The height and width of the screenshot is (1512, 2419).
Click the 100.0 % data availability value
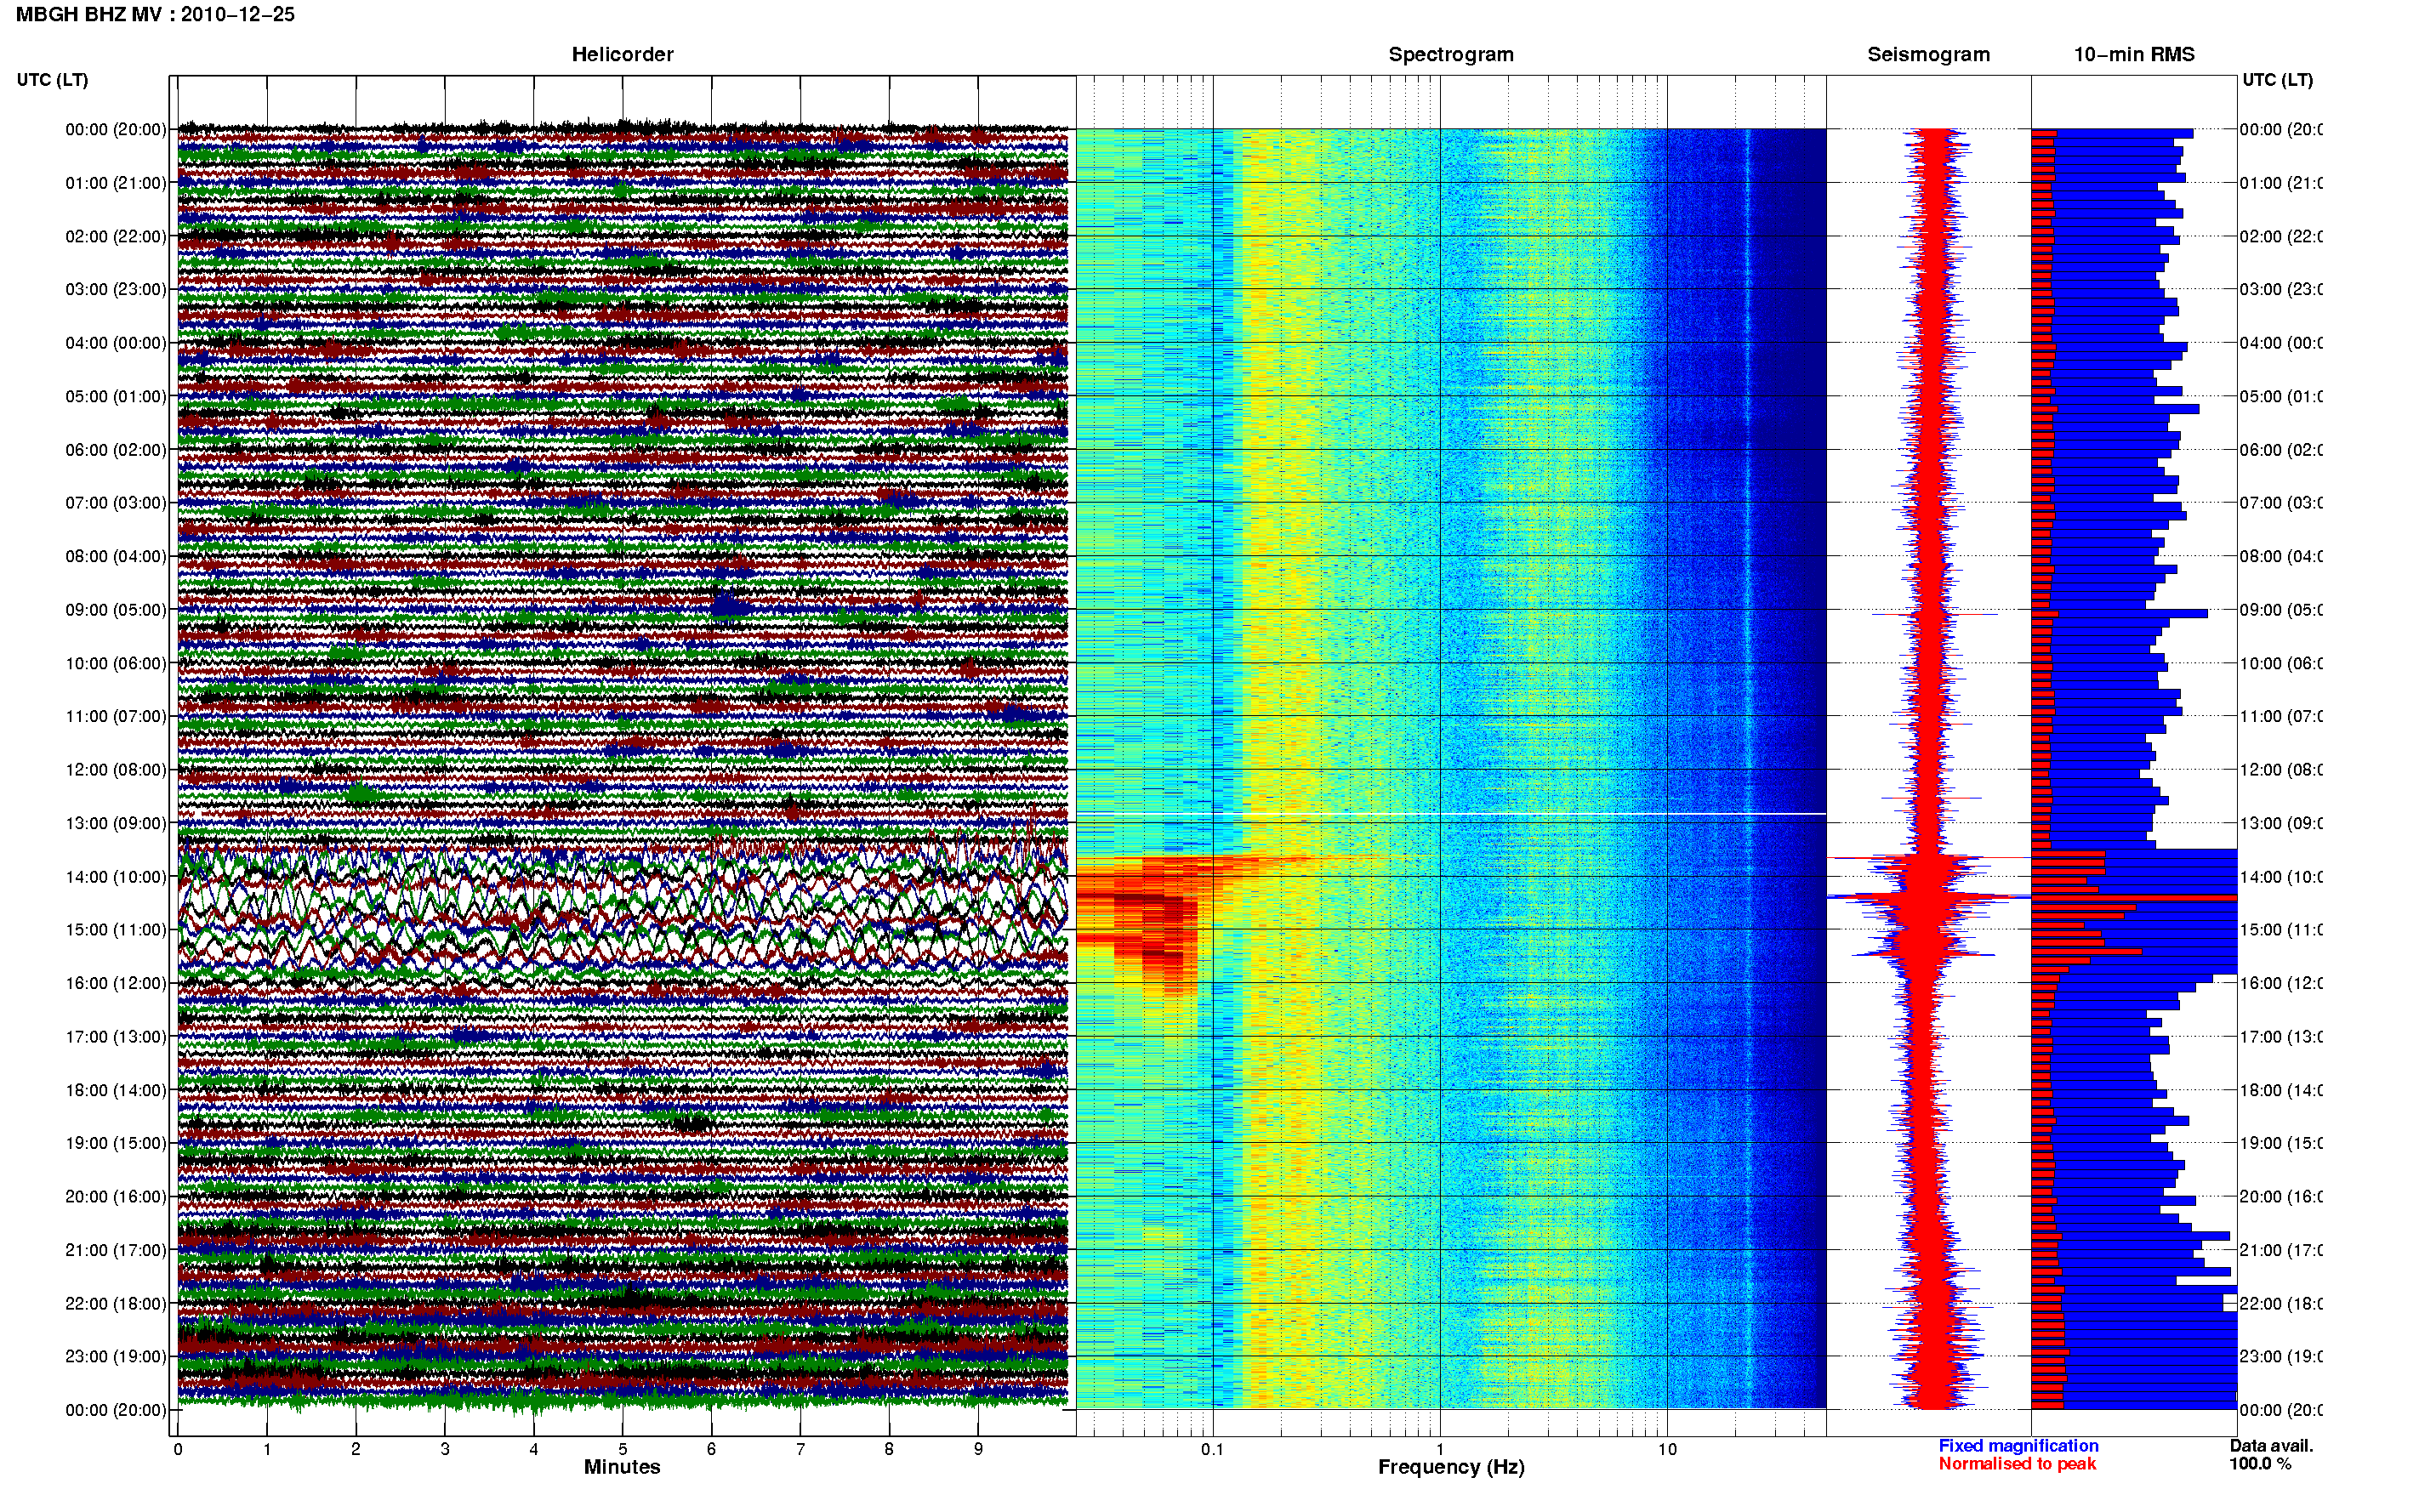[x=2260, y=1464]
